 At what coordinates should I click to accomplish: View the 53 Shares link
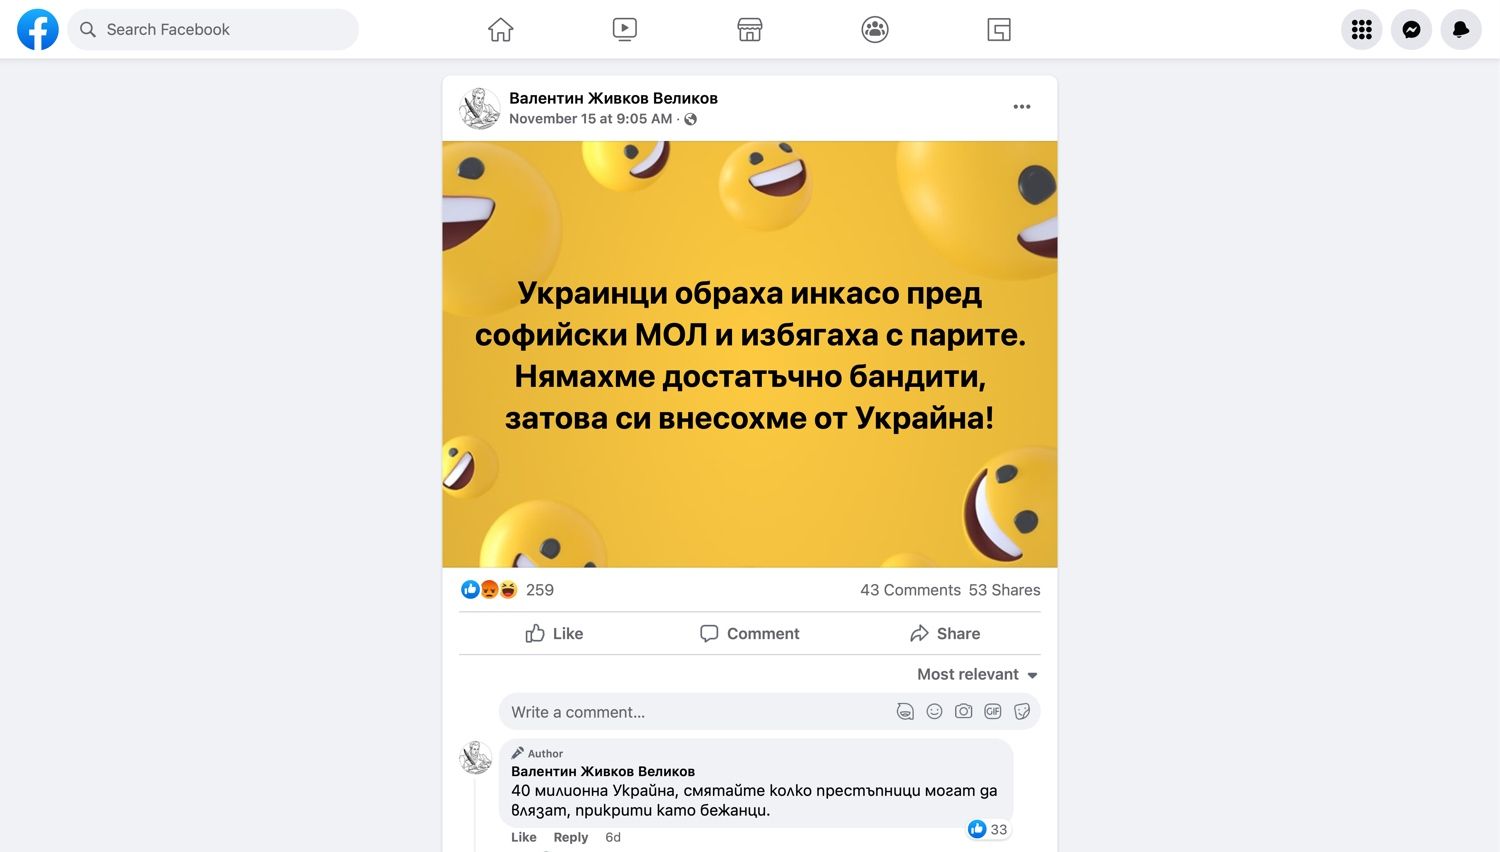1004,590
